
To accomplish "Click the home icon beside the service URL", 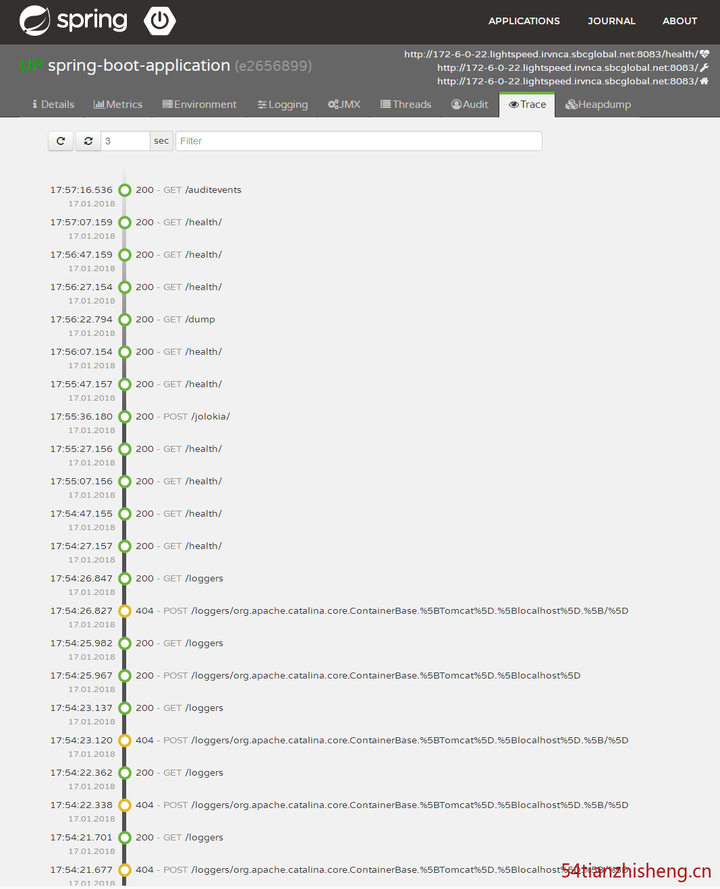I will point(704,81).
